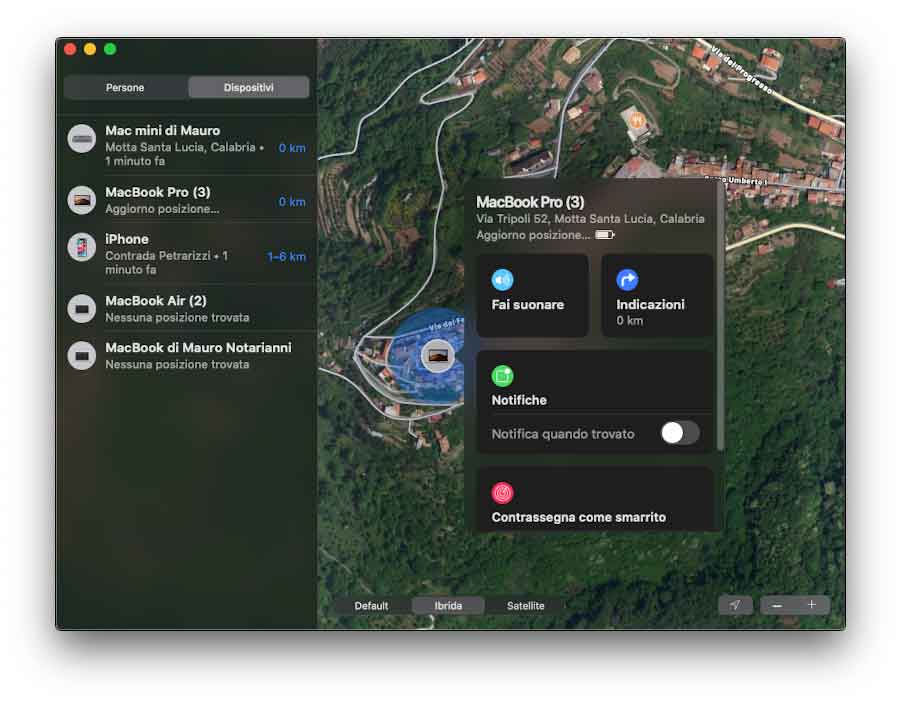Click the green Notifiche icon

click(x=502, y=376)
